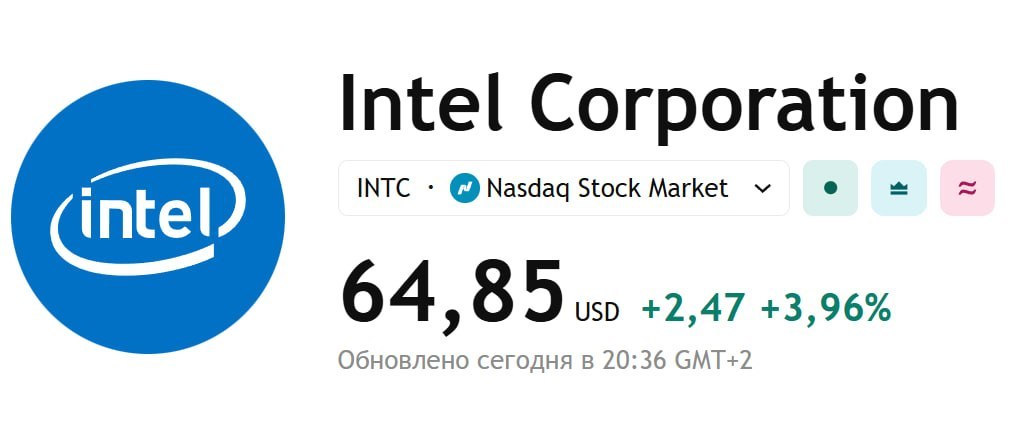This screenshot has width=1018, height=424.
Task: Click the Nasdaq Stock Market label
Action: tap(607, 188)
